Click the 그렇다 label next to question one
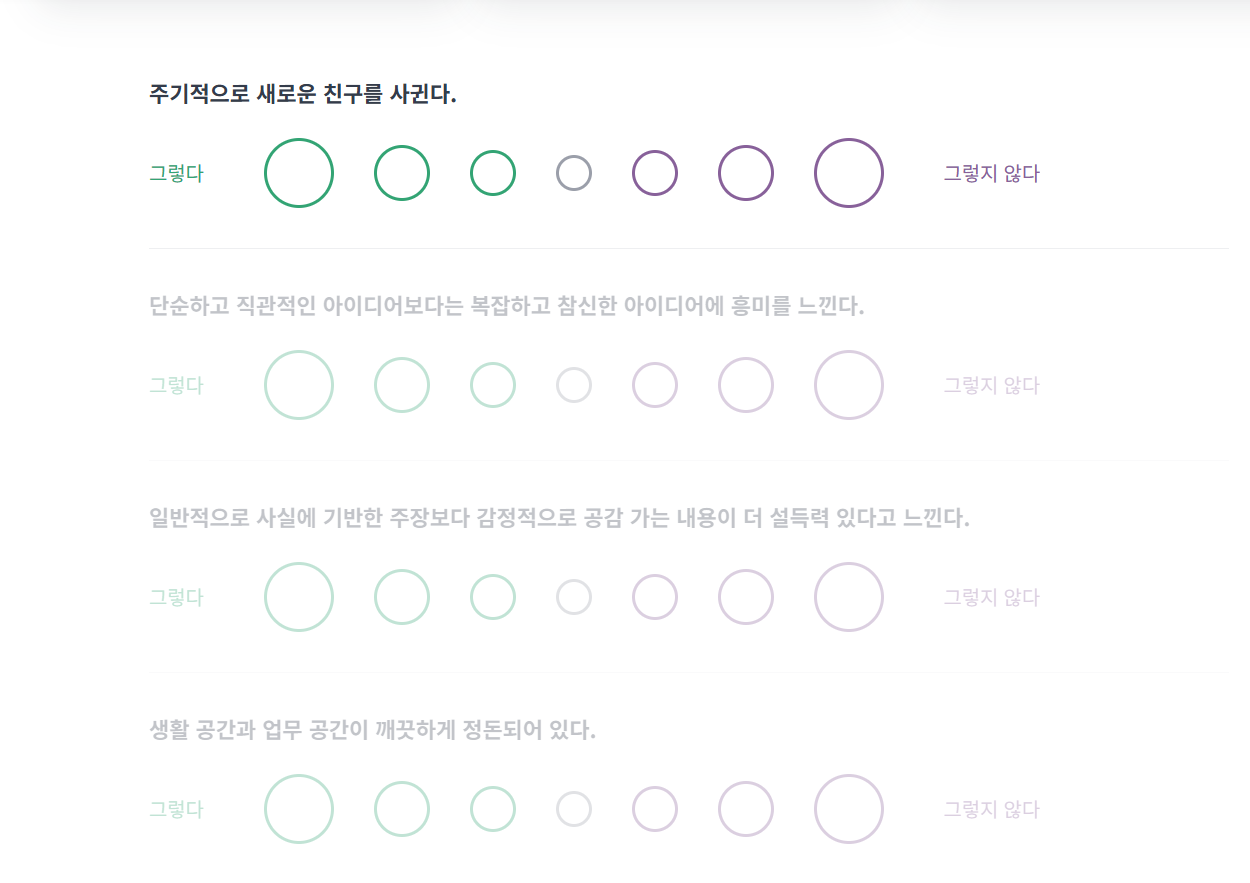This screenshot has height=883, width=1250. [175, 172]
